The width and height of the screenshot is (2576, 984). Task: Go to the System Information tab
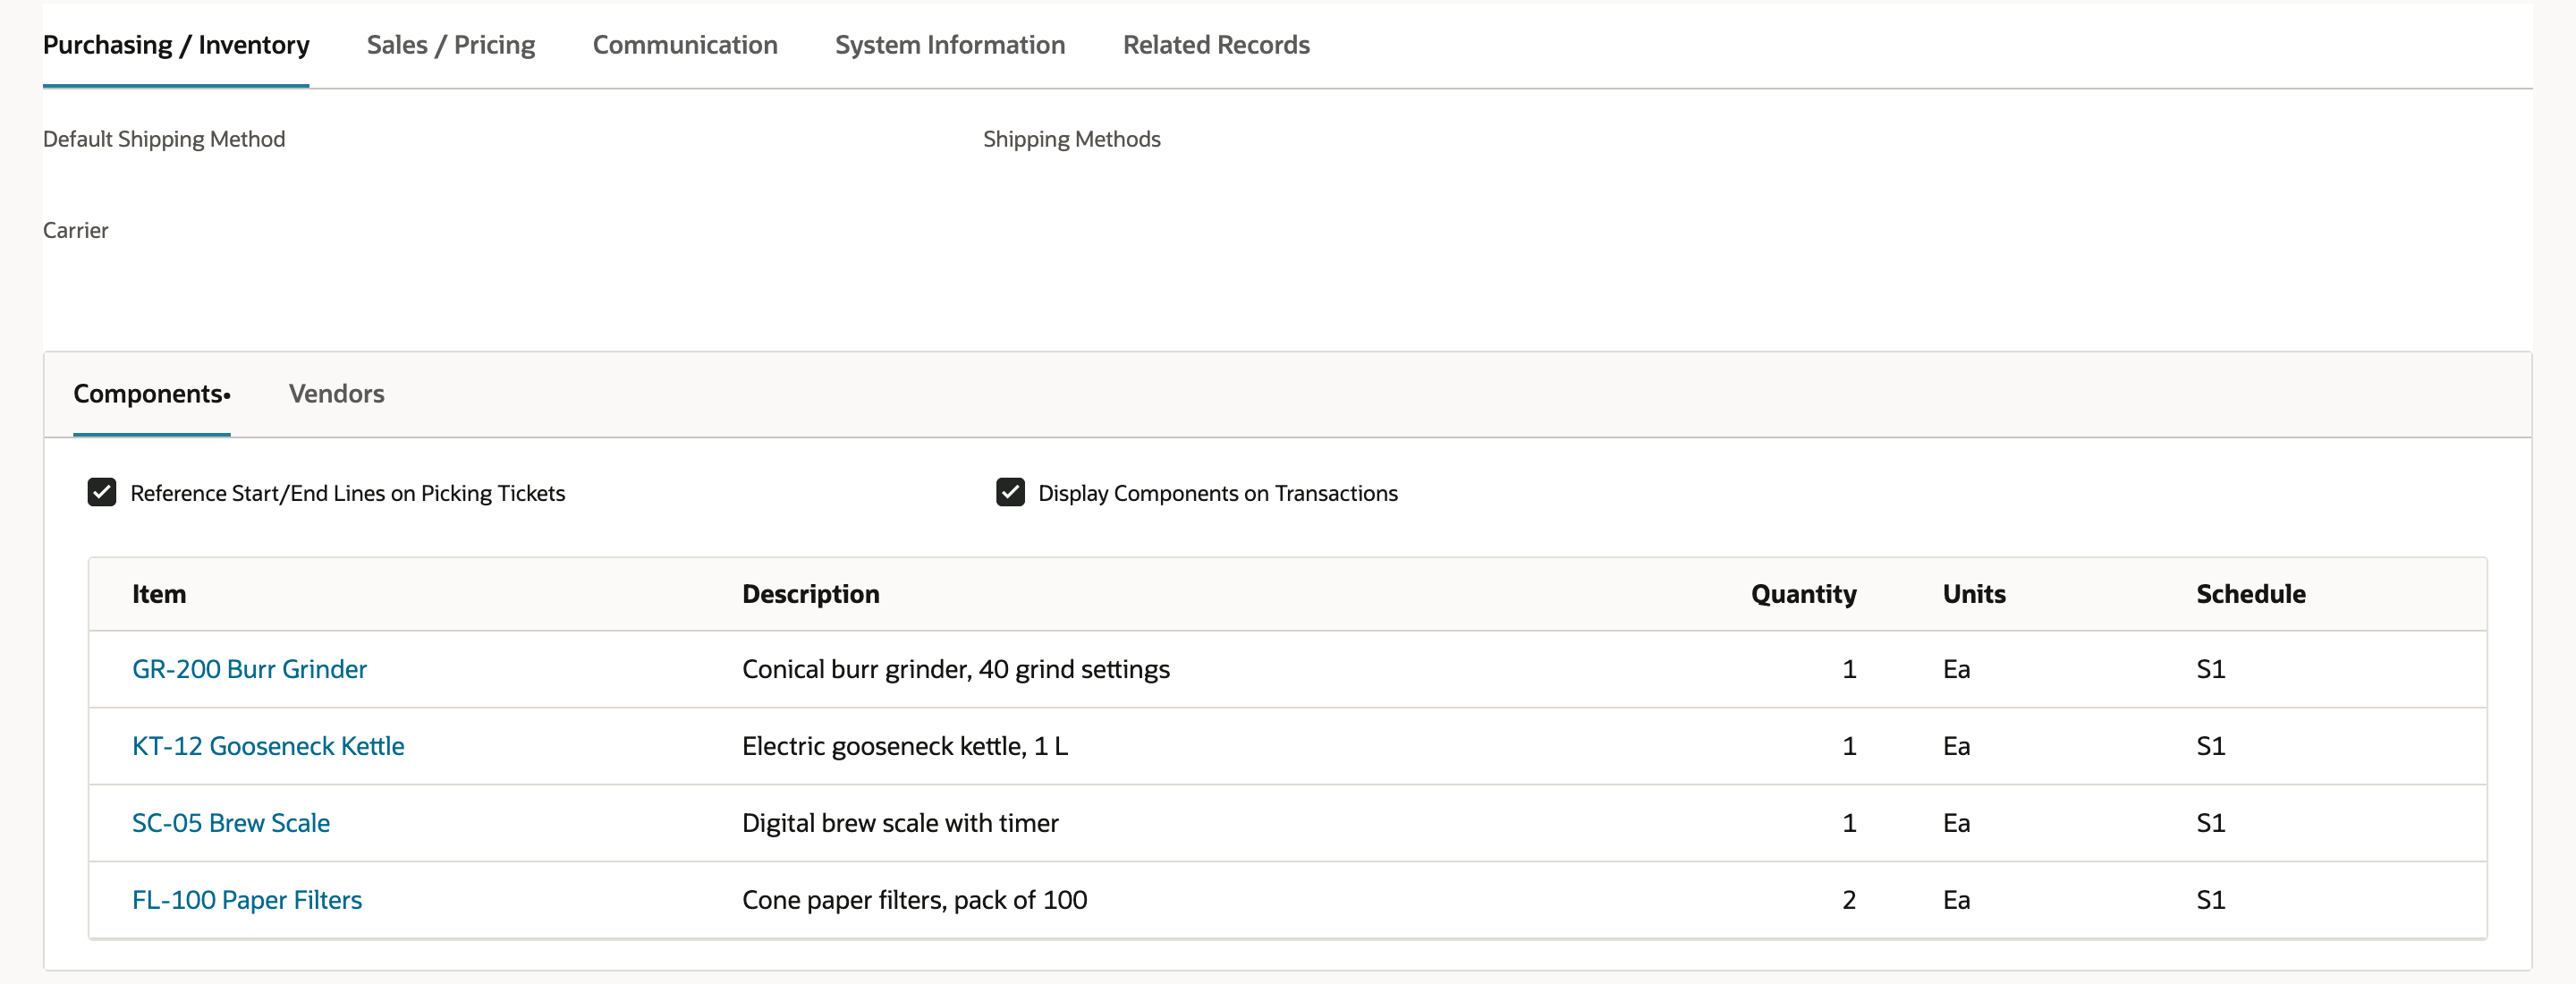tap(950, 45)
